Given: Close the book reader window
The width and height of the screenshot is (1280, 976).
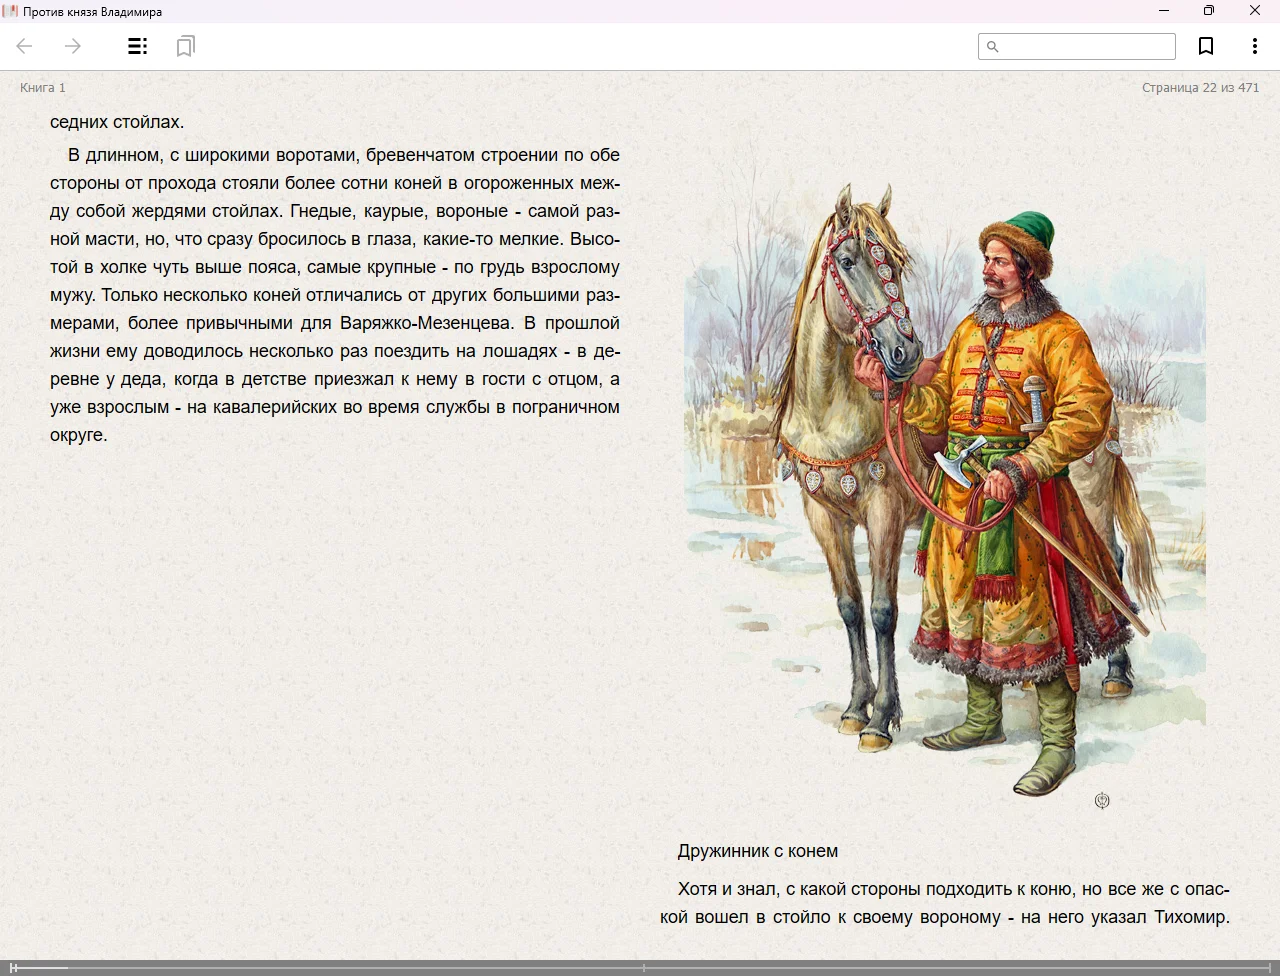Looking at the screenshot, I should click(1255, 11).
